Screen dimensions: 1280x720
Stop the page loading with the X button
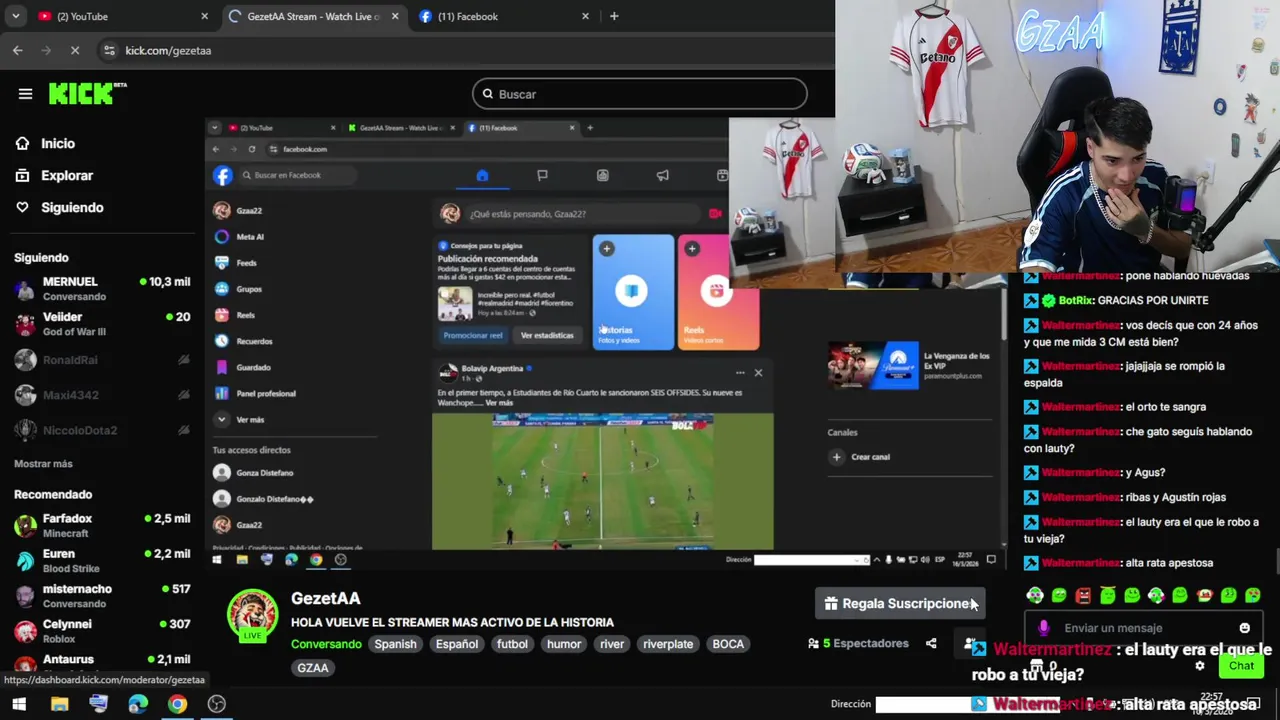click(x=76, y=50)
